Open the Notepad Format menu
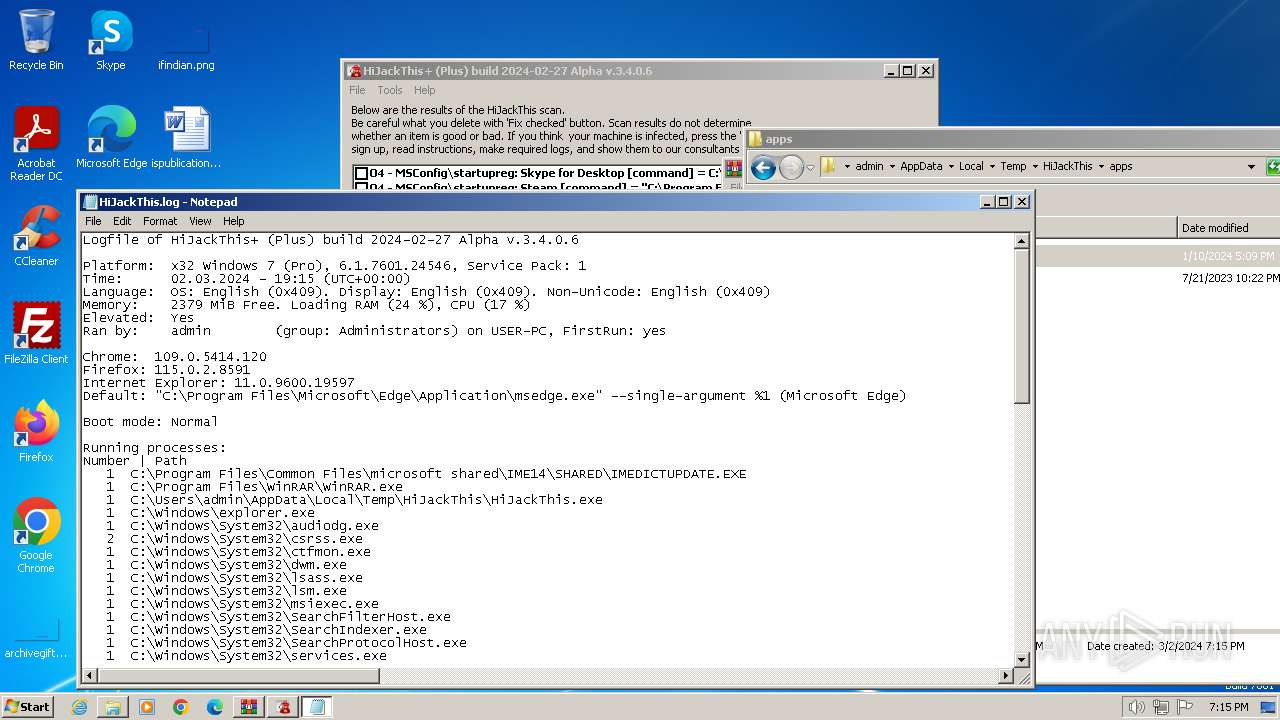This screenshot has width=1280, height=720. point(160,221)
